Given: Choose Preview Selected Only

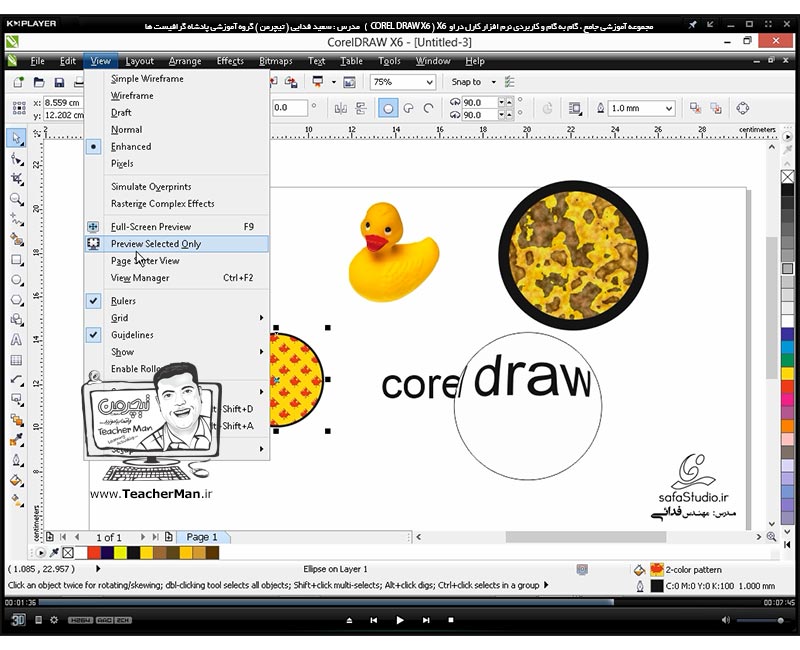Looking at the screenshot, I should pyautogui.click(x=177, y=244).
